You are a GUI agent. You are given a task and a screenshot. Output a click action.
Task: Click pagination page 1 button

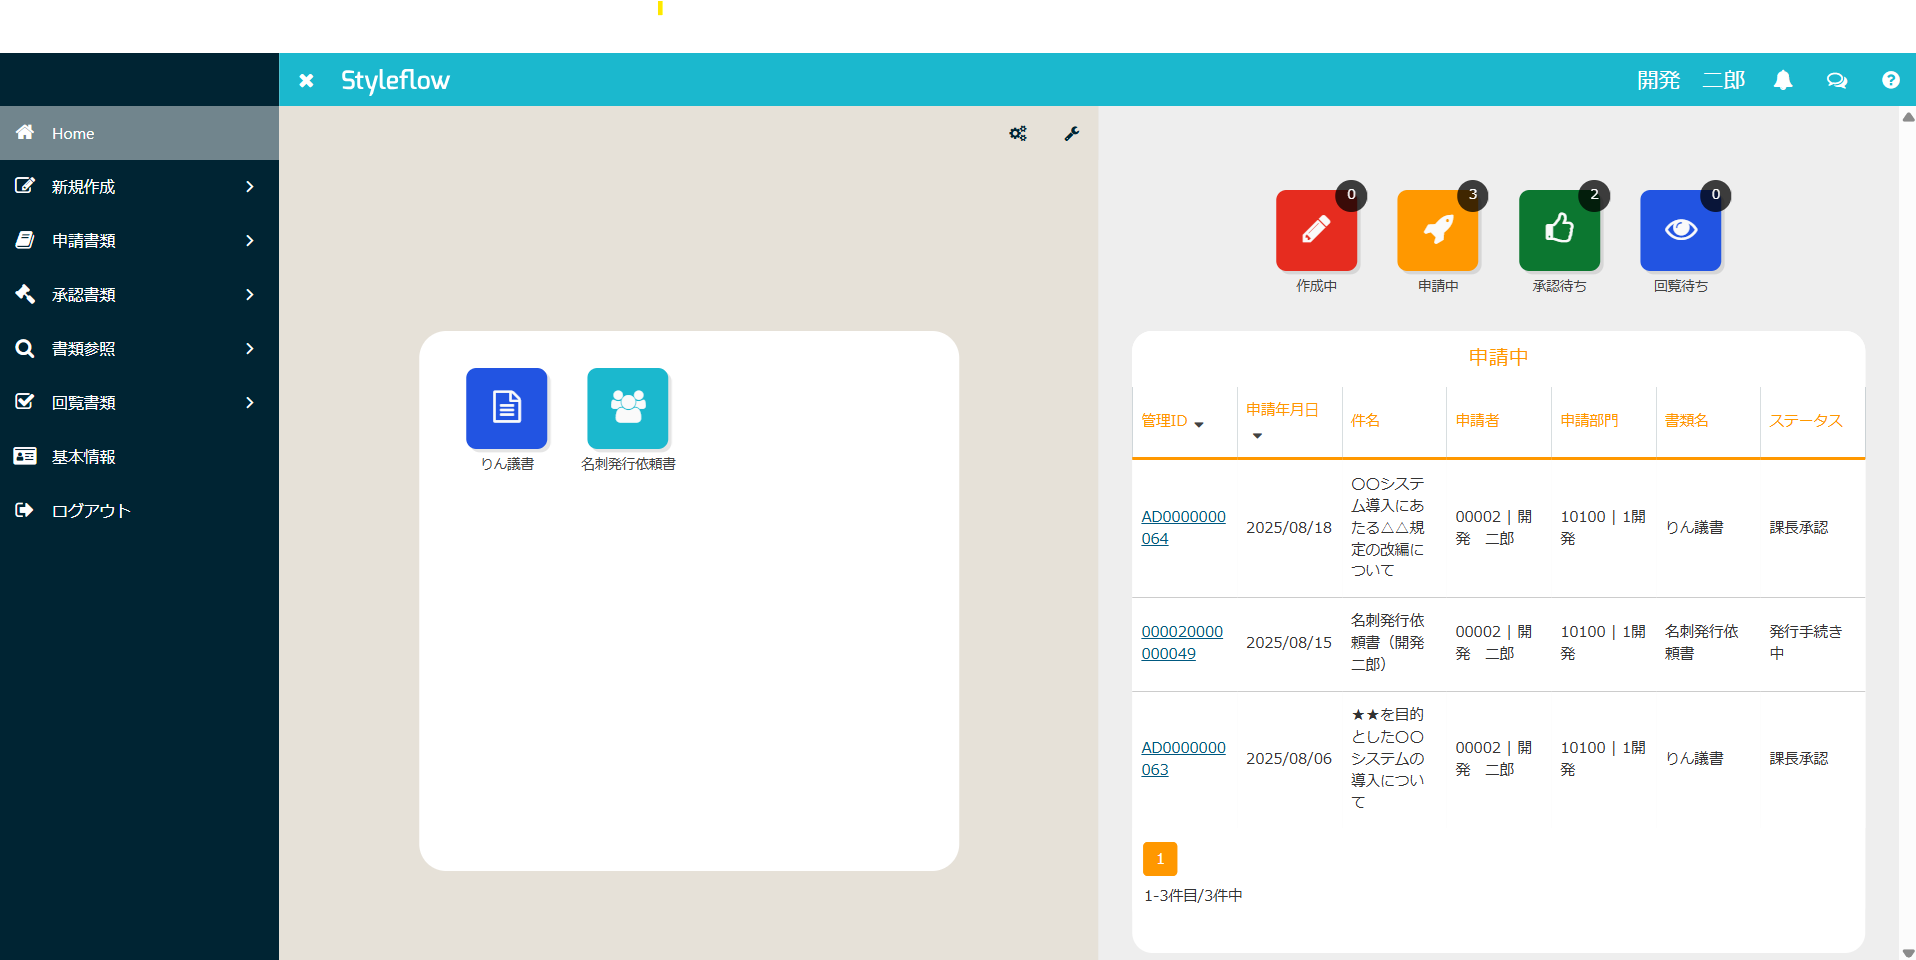[x=1160, y=858]
